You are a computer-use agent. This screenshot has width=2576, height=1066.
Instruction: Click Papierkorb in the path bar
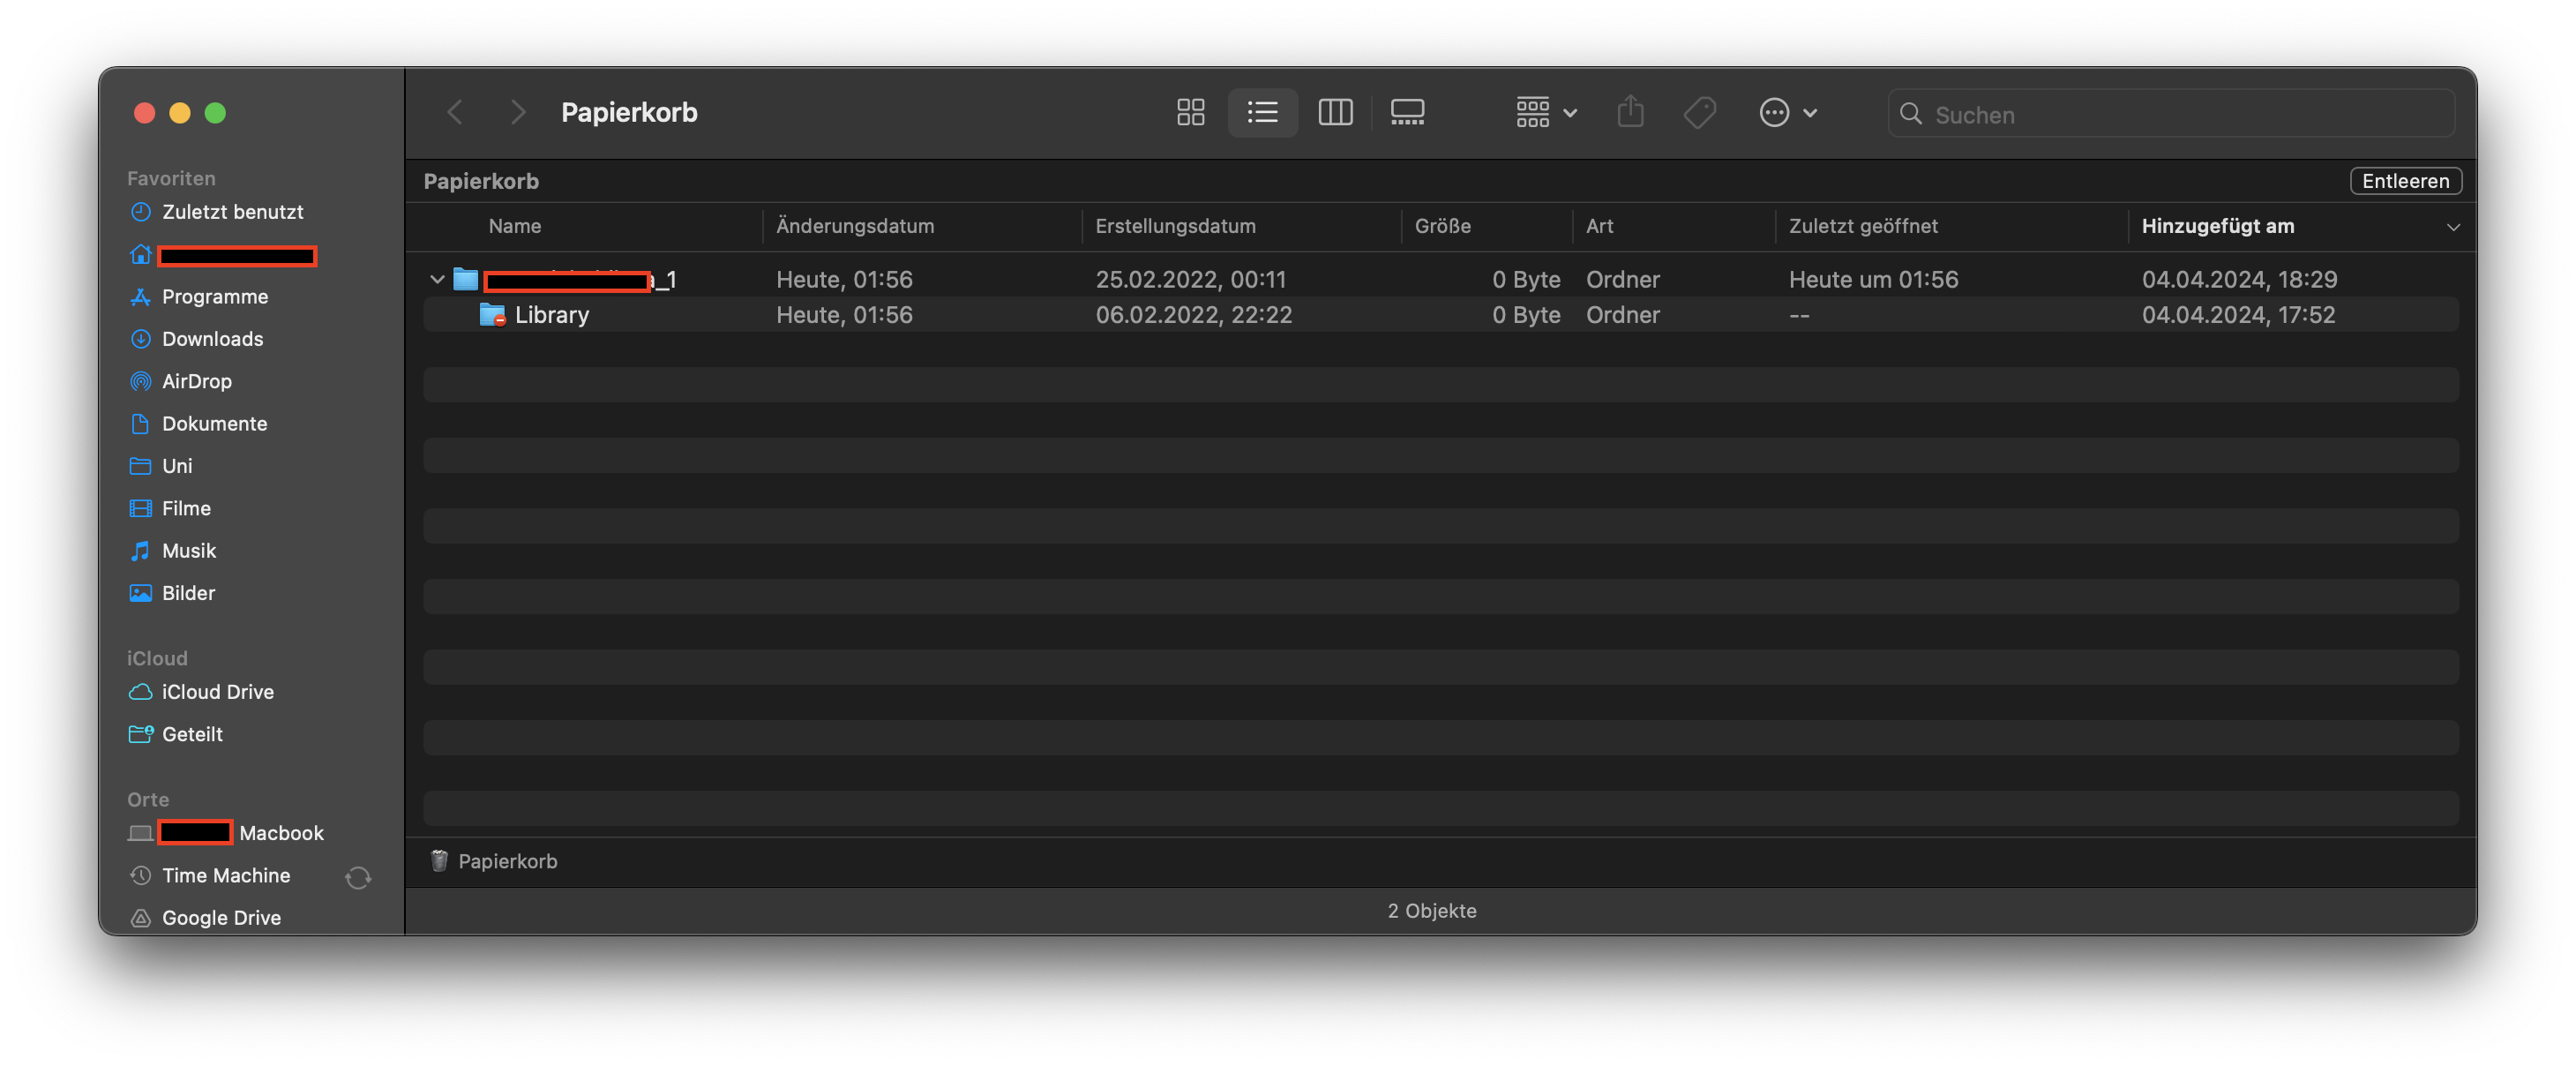click(x=506, y=861)
